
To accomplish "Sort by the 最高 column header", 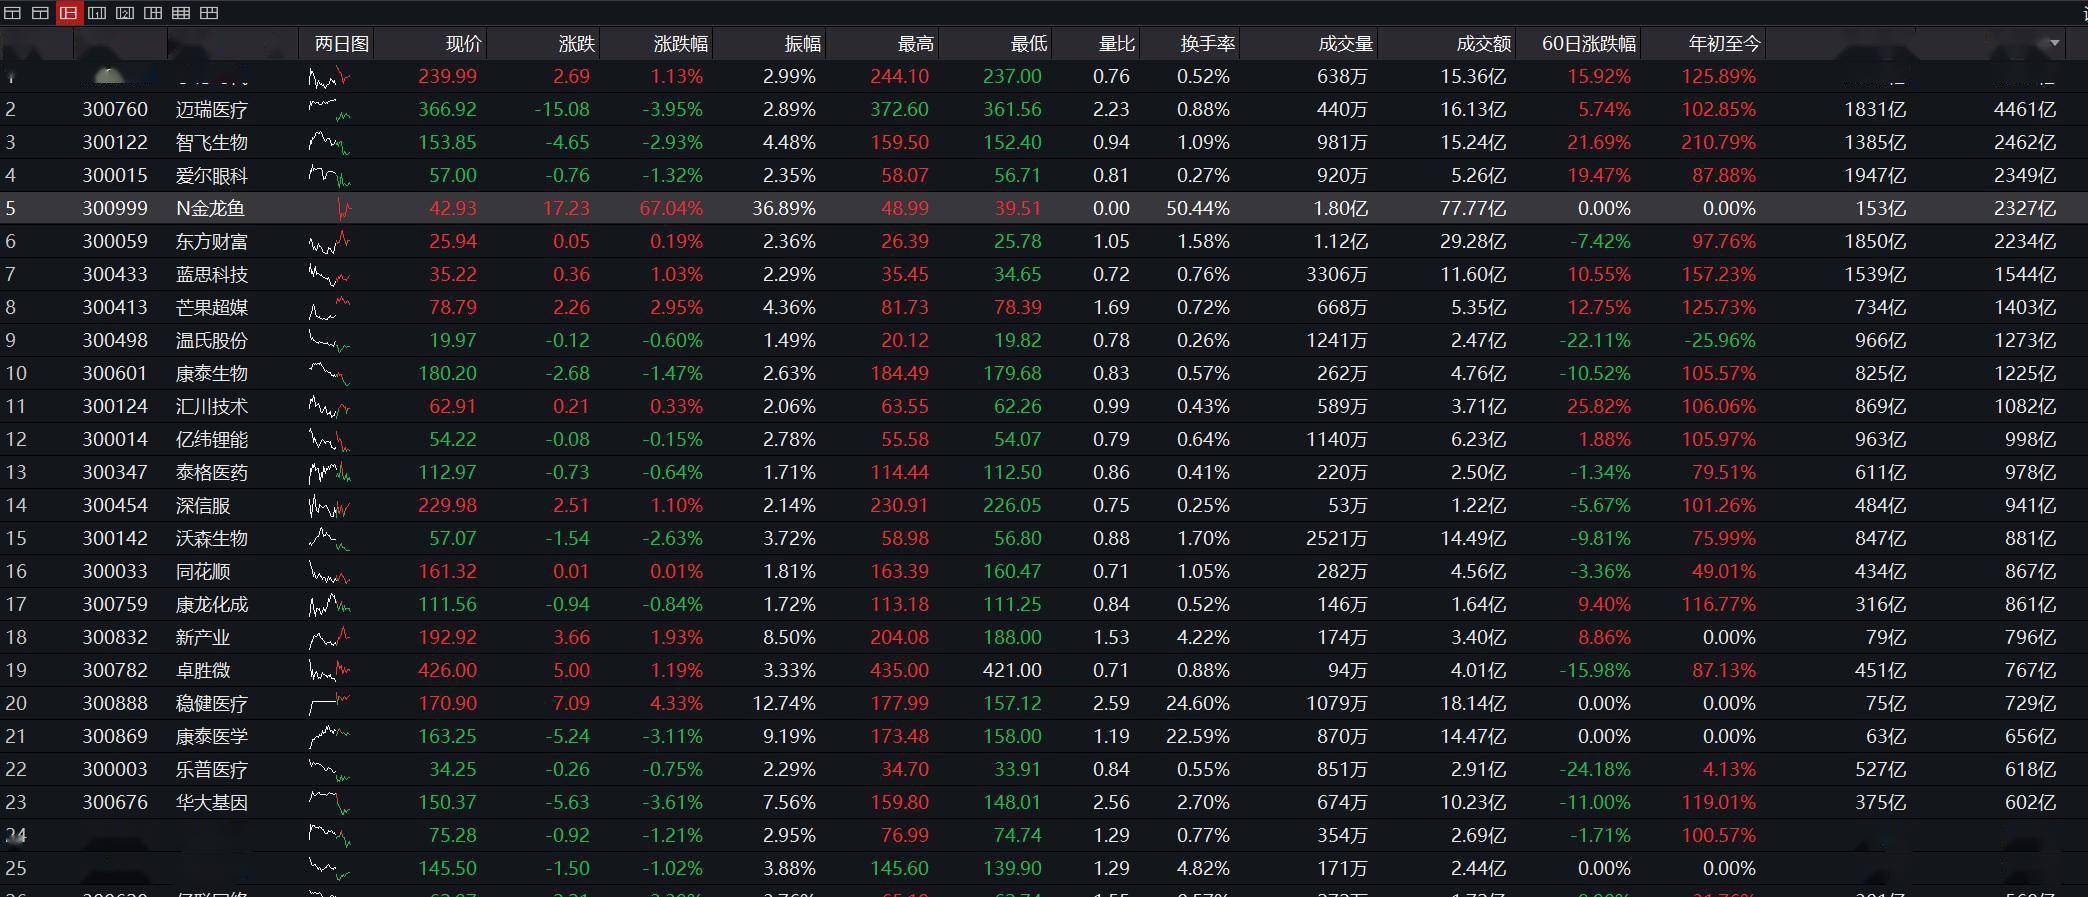I will tap(916, 43).
